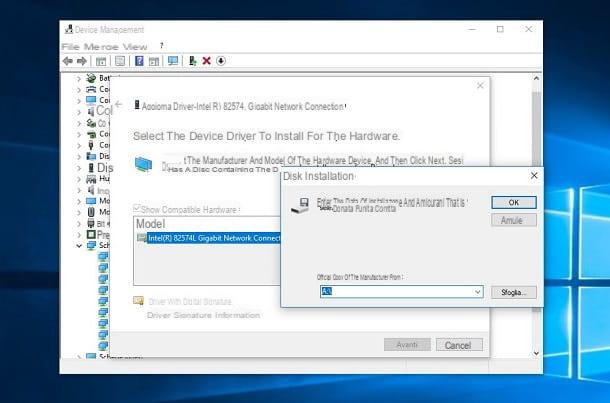Maximize the Device Management window
This screenshot has height=403, width=610.
tap(500, 29)
